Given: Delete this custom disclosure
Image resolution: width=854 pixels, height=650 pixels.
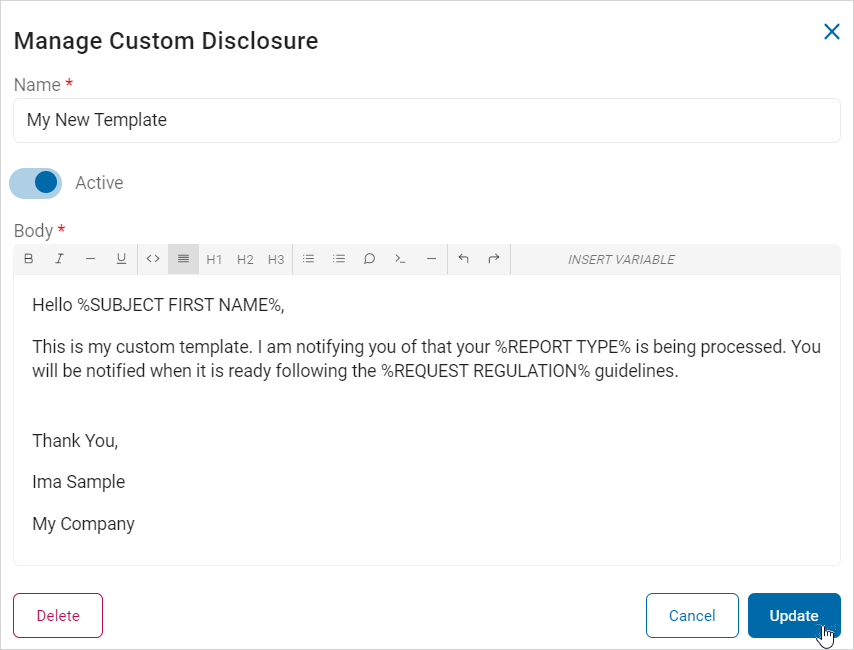Looking at the screenshot, I should click(x=58, y=615).
